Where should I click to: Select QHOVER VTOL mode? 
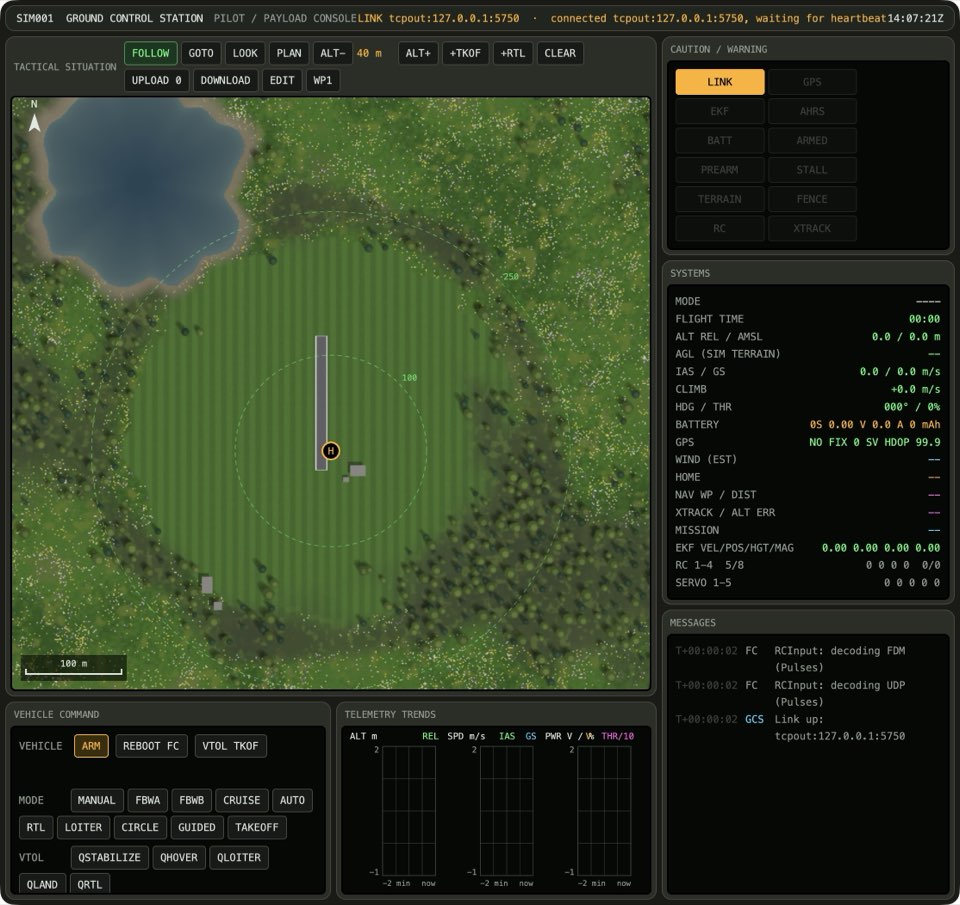[x=179, y=857]
